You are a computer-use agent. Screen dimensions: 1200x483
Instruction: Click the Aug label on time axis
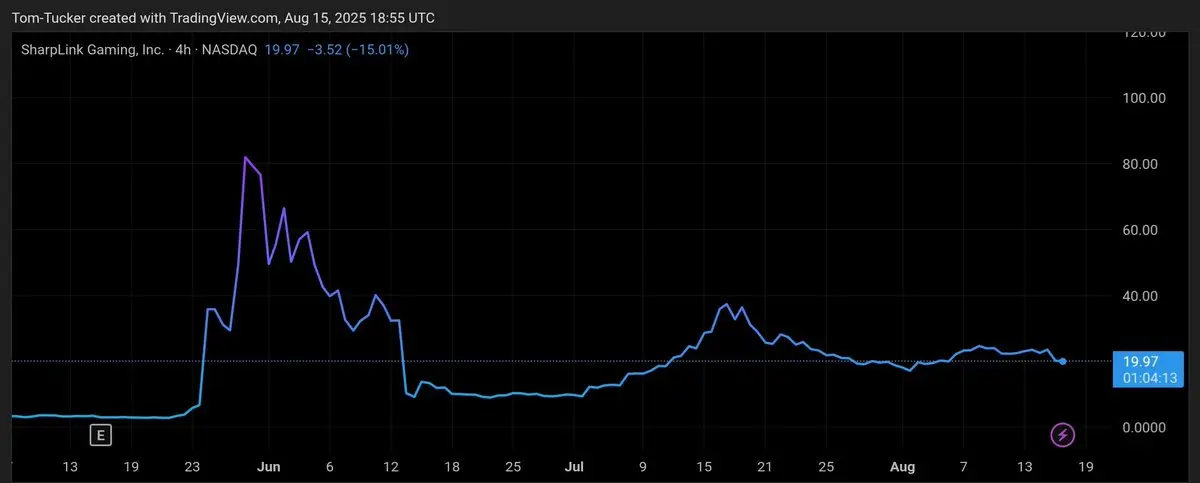click(x=903, y=467)
